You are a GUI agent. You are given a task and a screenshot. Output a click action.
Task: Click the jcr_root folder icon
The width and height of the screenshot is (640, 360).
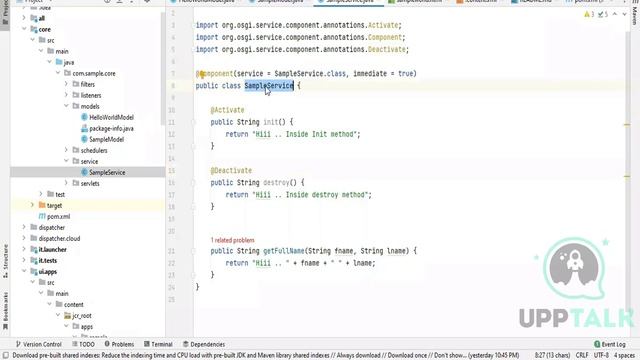pyautogui.click(x=67, y=316)
